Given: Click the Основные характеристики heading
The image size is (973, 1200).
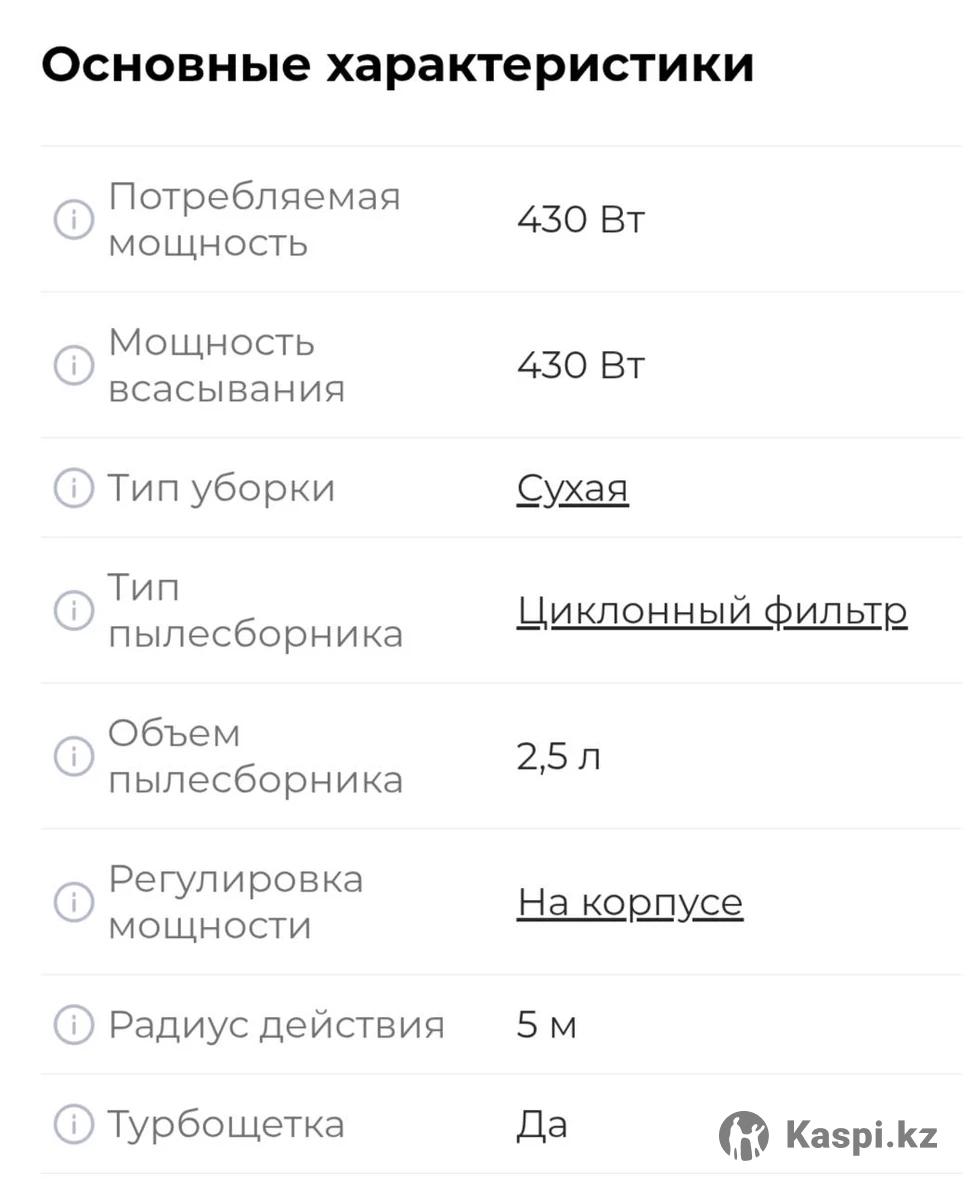Looking at the screenshot, I should click(397, 66).
